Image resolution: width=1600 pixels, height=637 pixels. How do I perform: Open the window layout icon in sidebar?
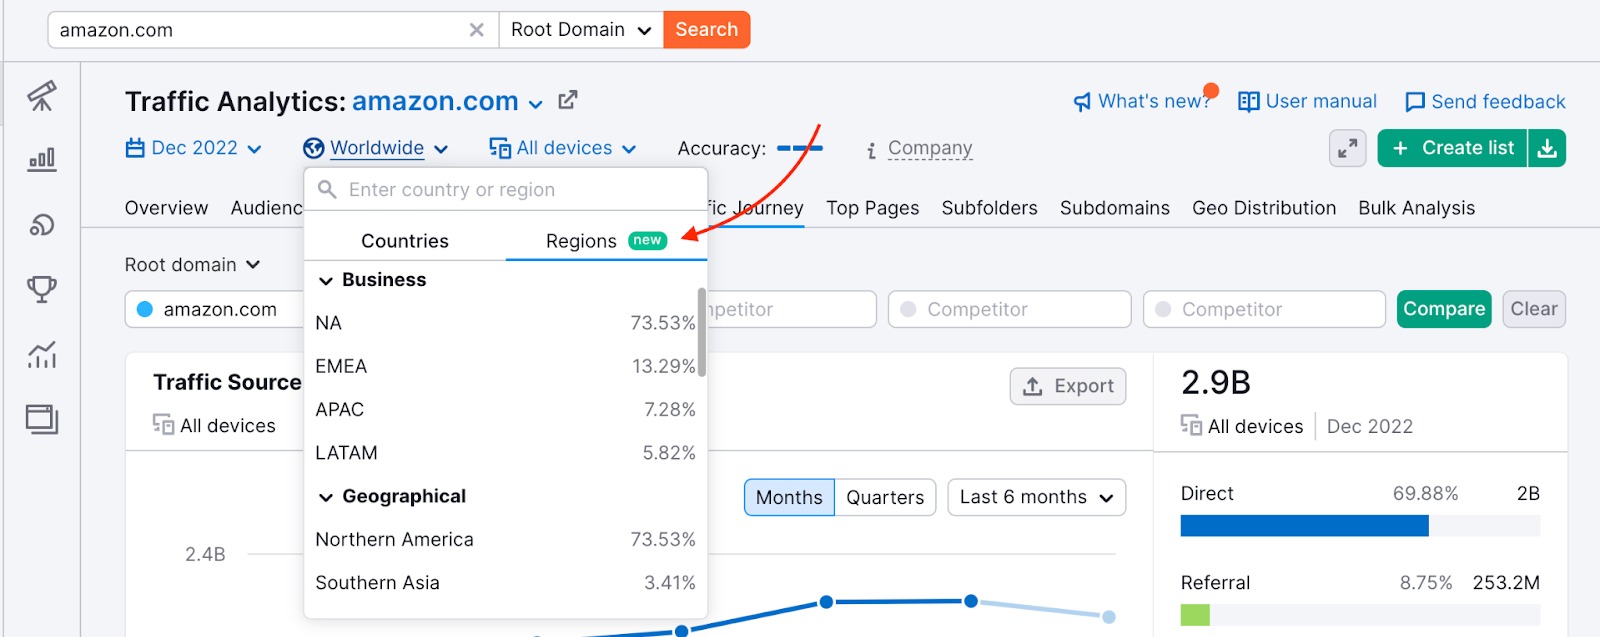tap(42, 419)
